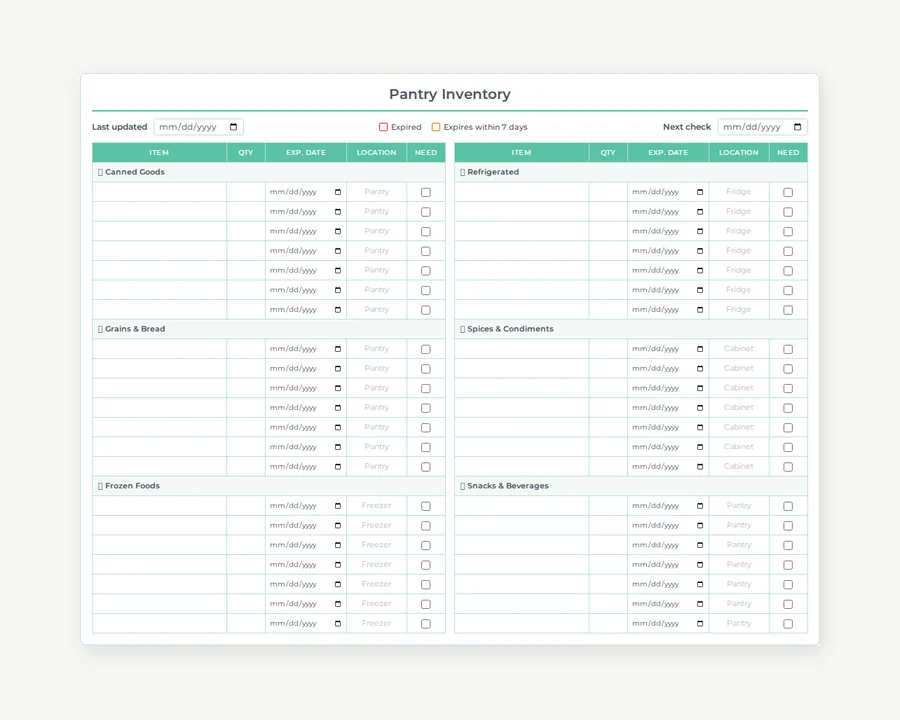Open the Last updated calendar picker icon
The width and height of the screenshot is (900, 720).
[234, 127]
